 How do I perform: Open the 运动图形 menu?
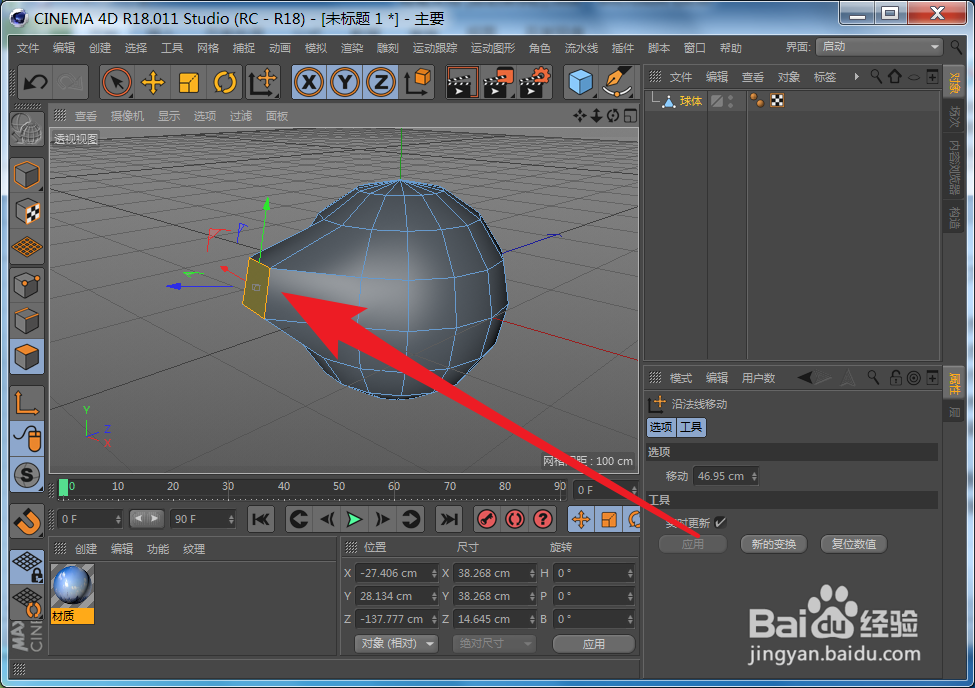(x=492, y=48)
